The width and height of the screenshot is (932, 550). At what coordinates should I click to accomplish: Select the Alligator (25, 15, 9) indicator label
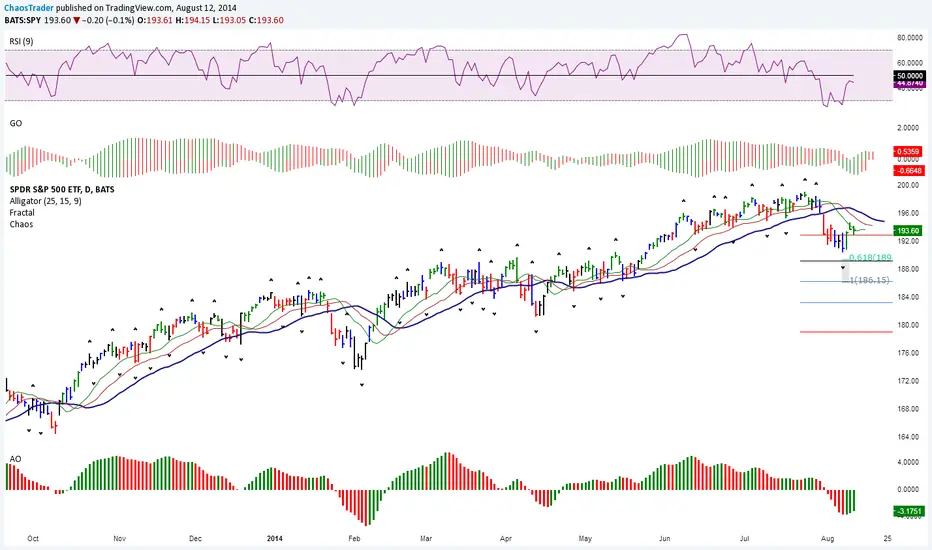pyautogui.click(x=46, y=201)
